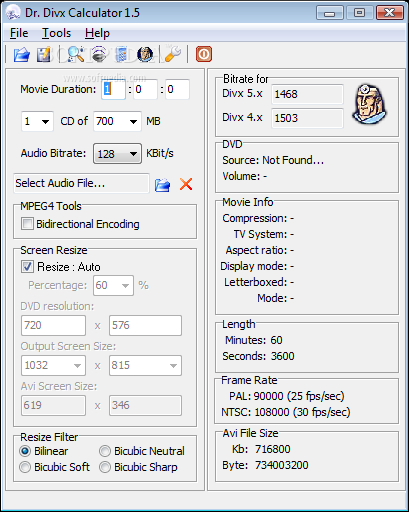
Task: Click Avi Screen Size height 346 field
Action: pyautogui.click(x=145, y=405)
